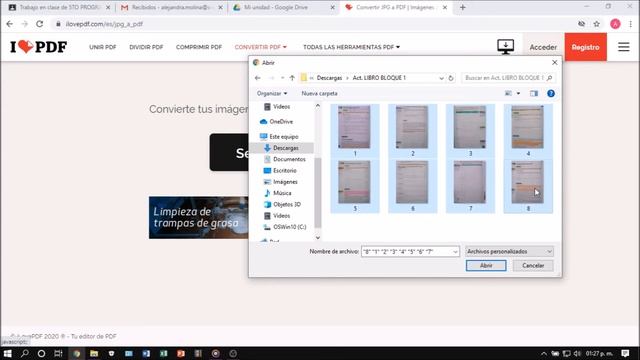Open the Chrome profile avatar
The image size is (640, 360).
pyautogui.click(x=615, y=24)
